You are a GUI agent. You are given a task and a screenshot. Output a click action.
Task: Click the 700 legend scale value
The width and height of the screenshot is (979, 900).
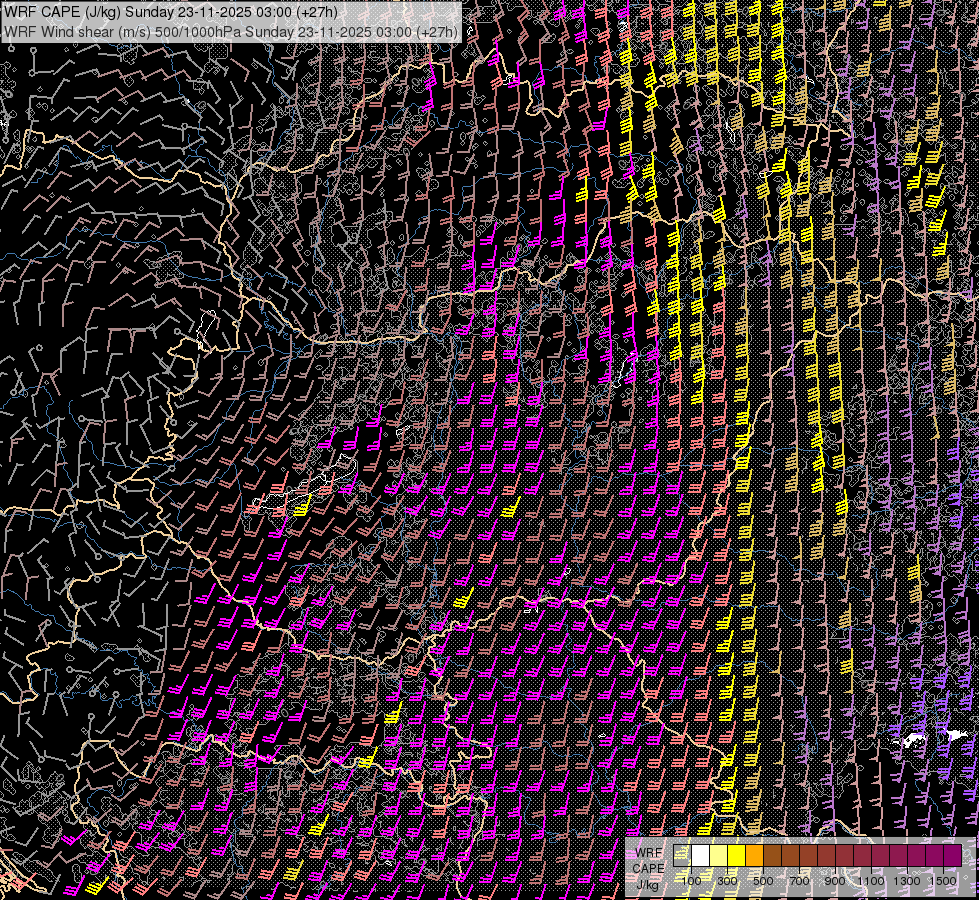pos(799,881)
